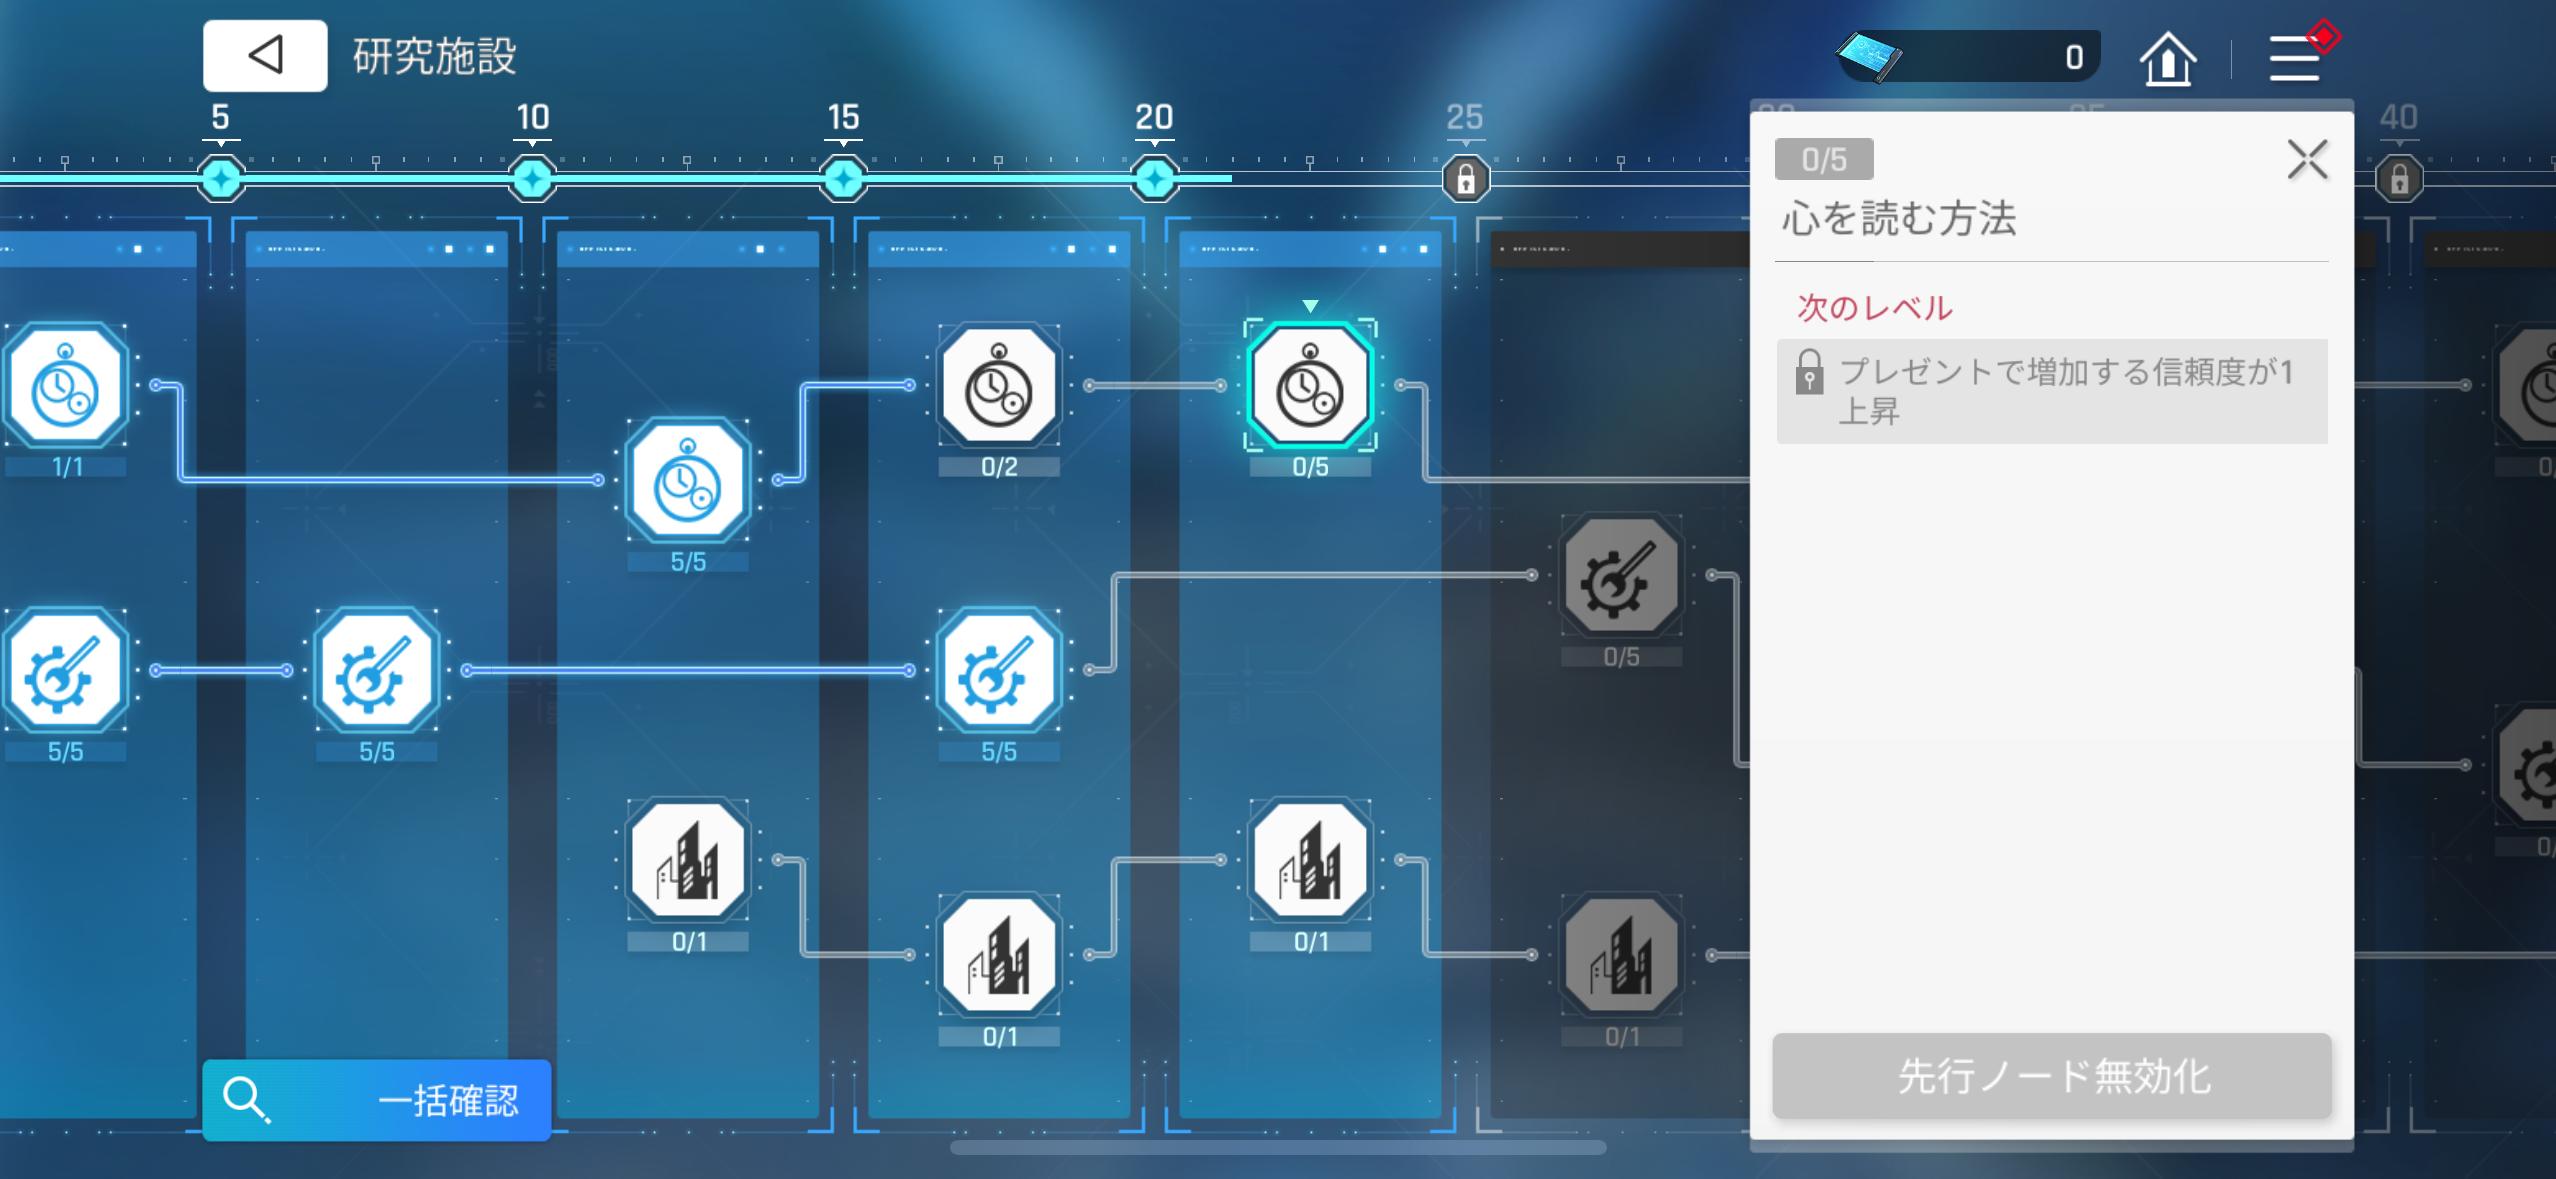Close the 心を読む方法 detail panel

2307,160
